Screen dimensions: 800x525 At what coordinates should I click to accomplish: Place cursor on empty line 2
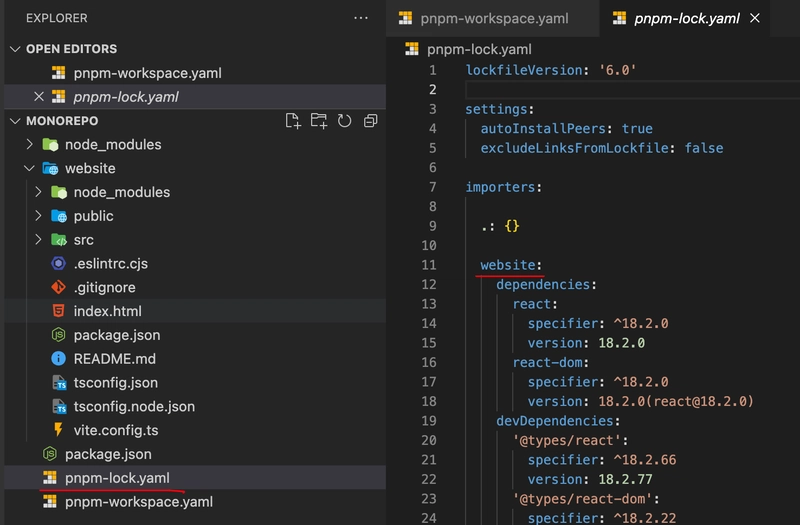633,90
